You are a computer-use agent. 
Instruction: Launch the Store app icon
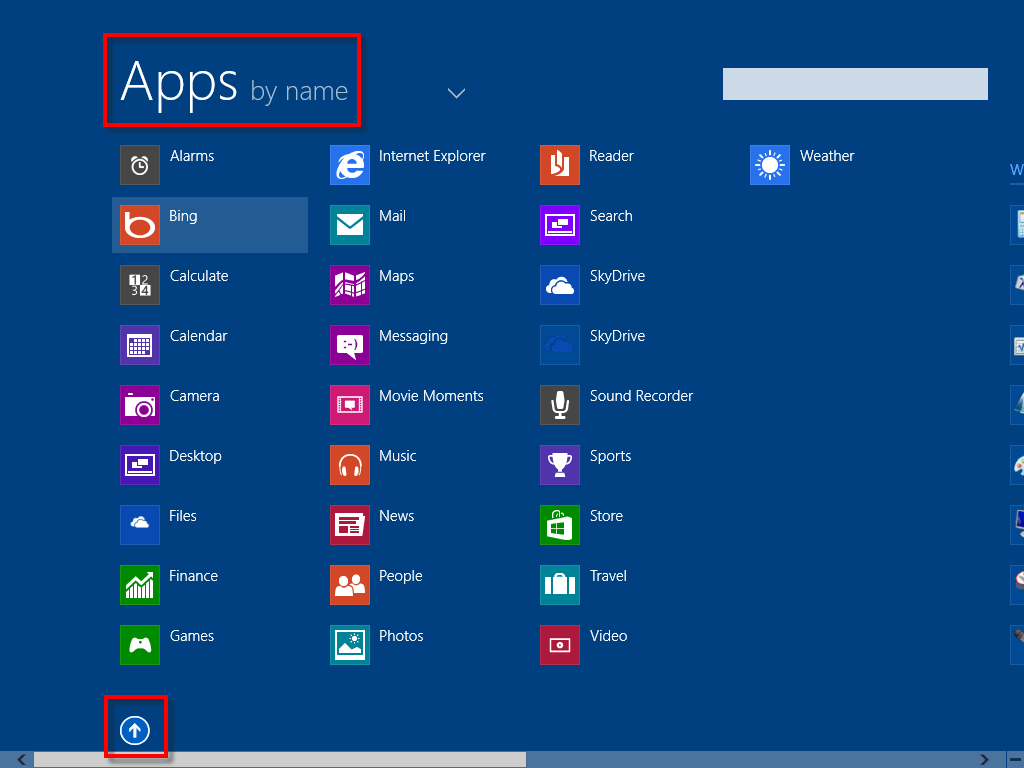(x=560, y=525)
